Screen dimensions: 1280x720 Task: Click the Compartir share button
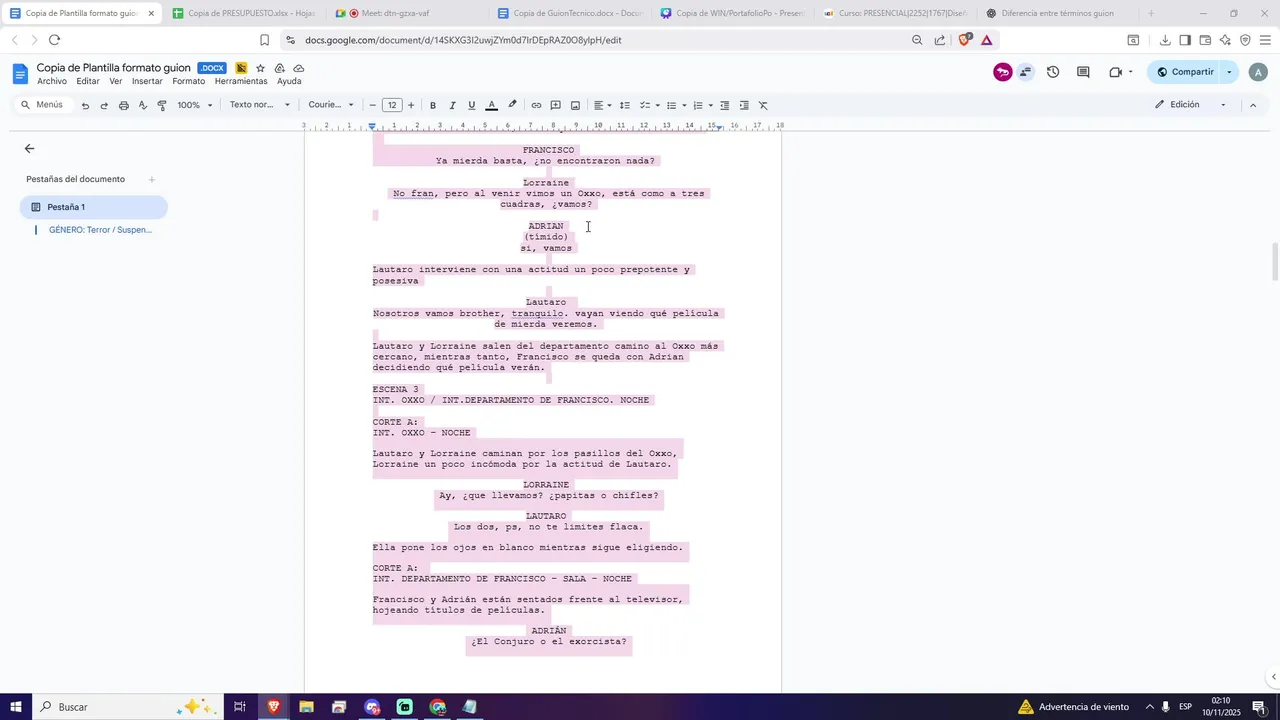tap(1184, 72)
